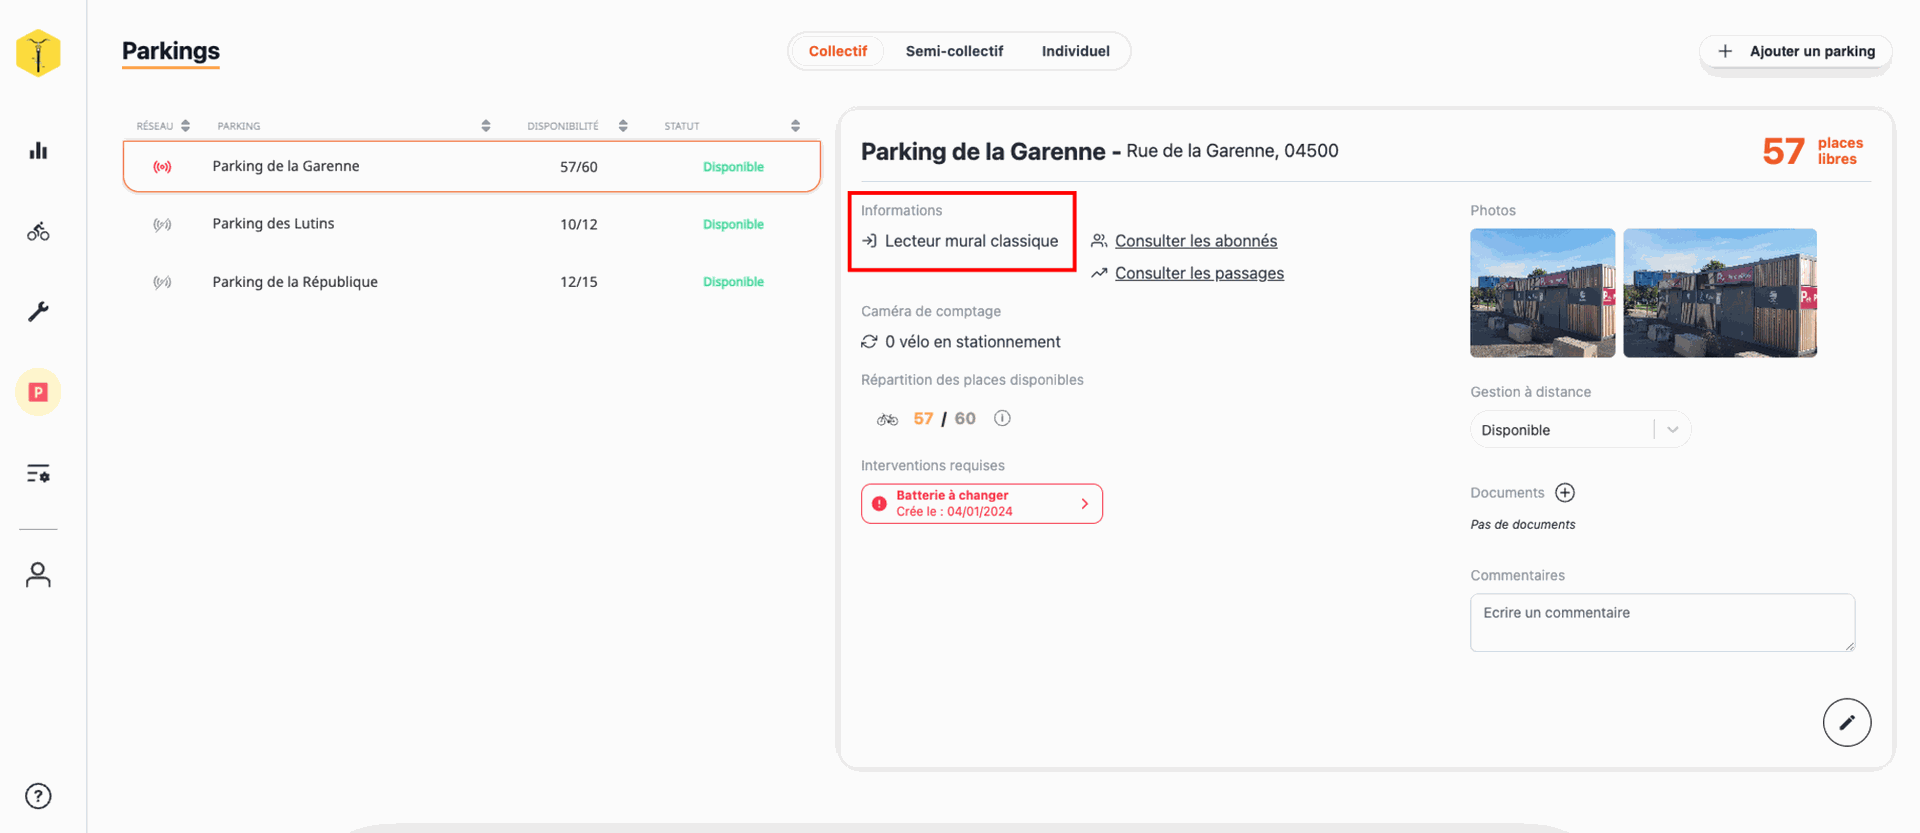Click the Ecrire un commentaire field

click(1662, 623)
